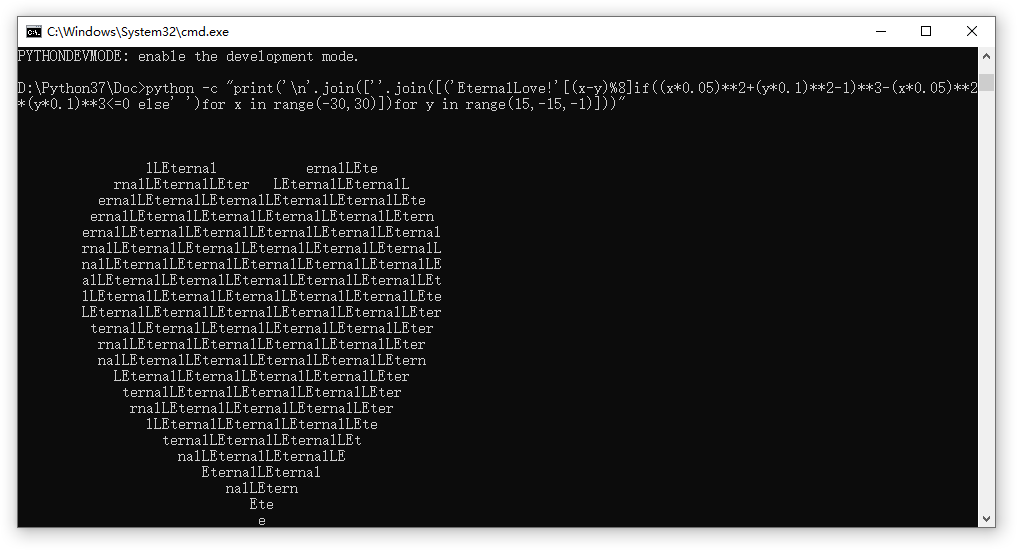Click the scrollbar down arrow
The image size is (1017, 550).
tap(986, 519)
